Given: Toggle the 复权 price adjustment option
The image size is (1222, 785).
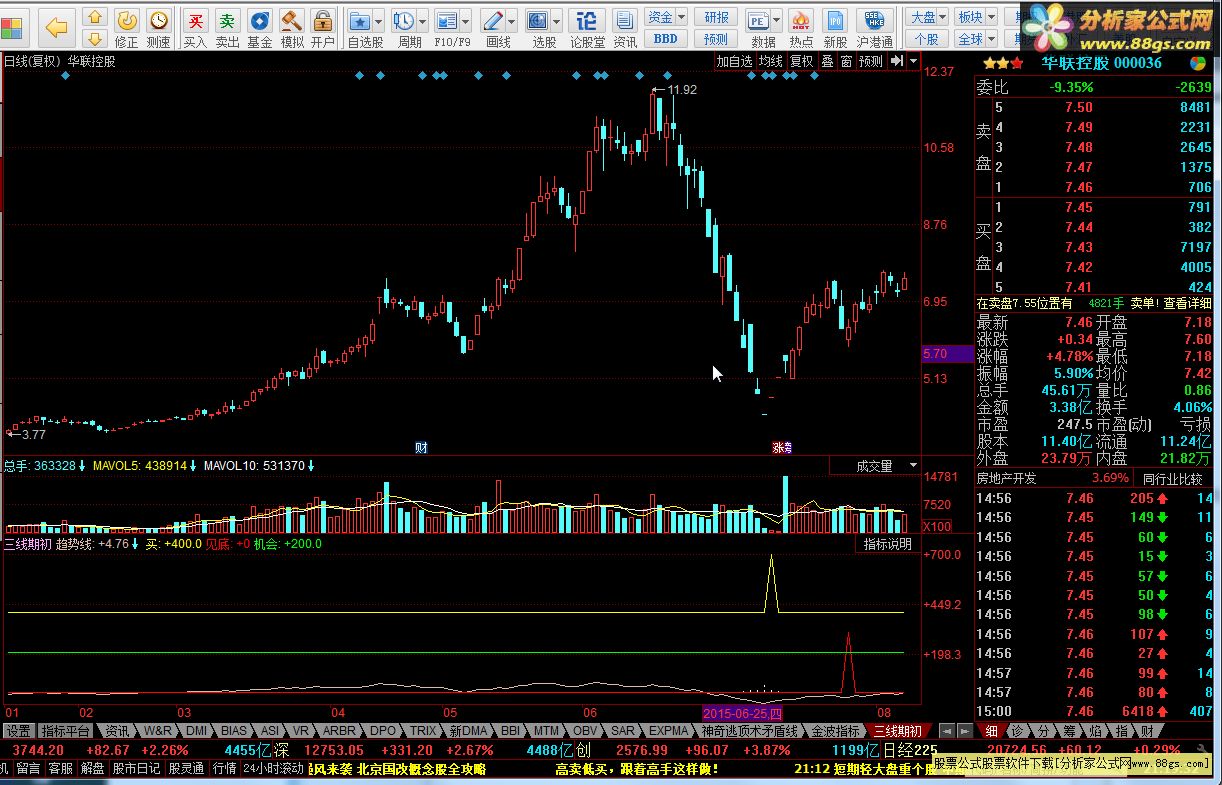Looking at the screenshot, I should click(x=802, y=61).
